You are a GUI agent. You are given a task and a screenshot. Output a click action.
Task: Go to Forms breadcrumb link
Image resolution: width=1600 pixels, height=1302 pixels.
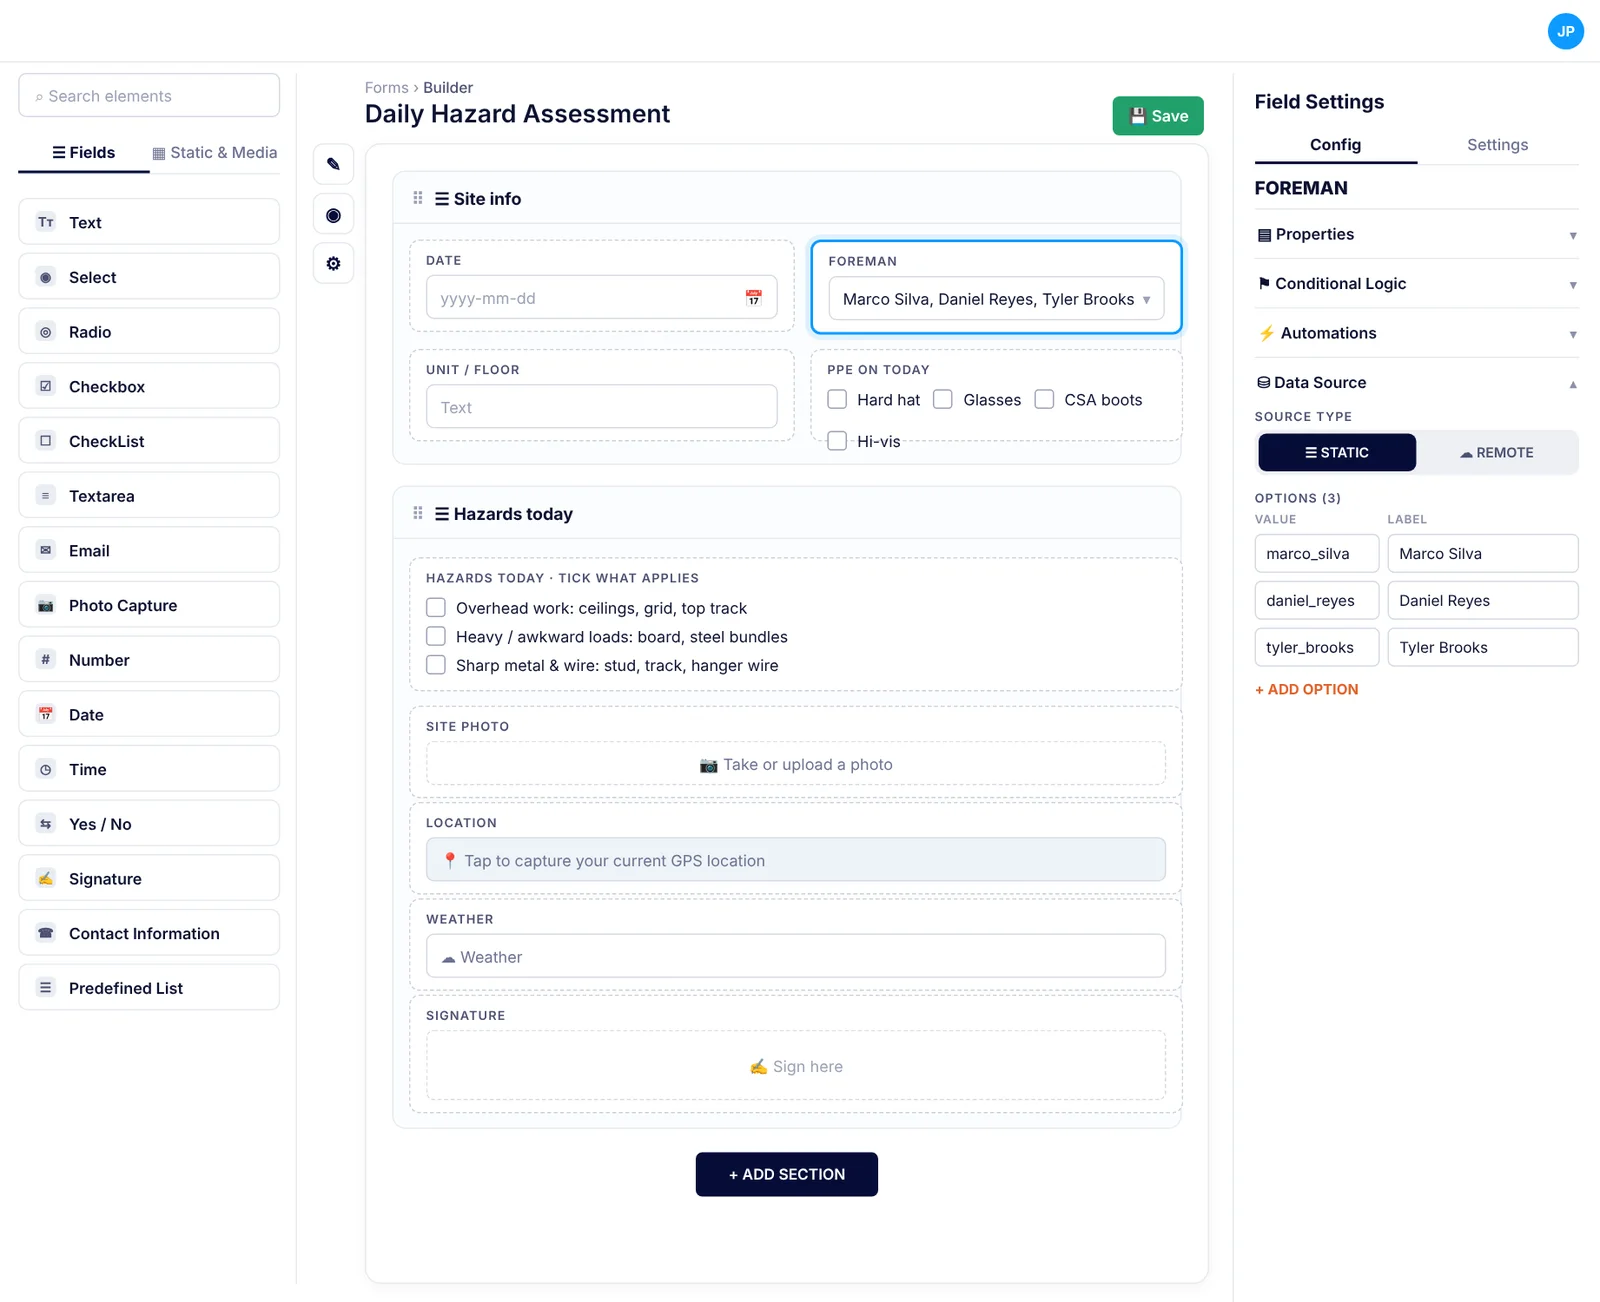coord(386,87)
